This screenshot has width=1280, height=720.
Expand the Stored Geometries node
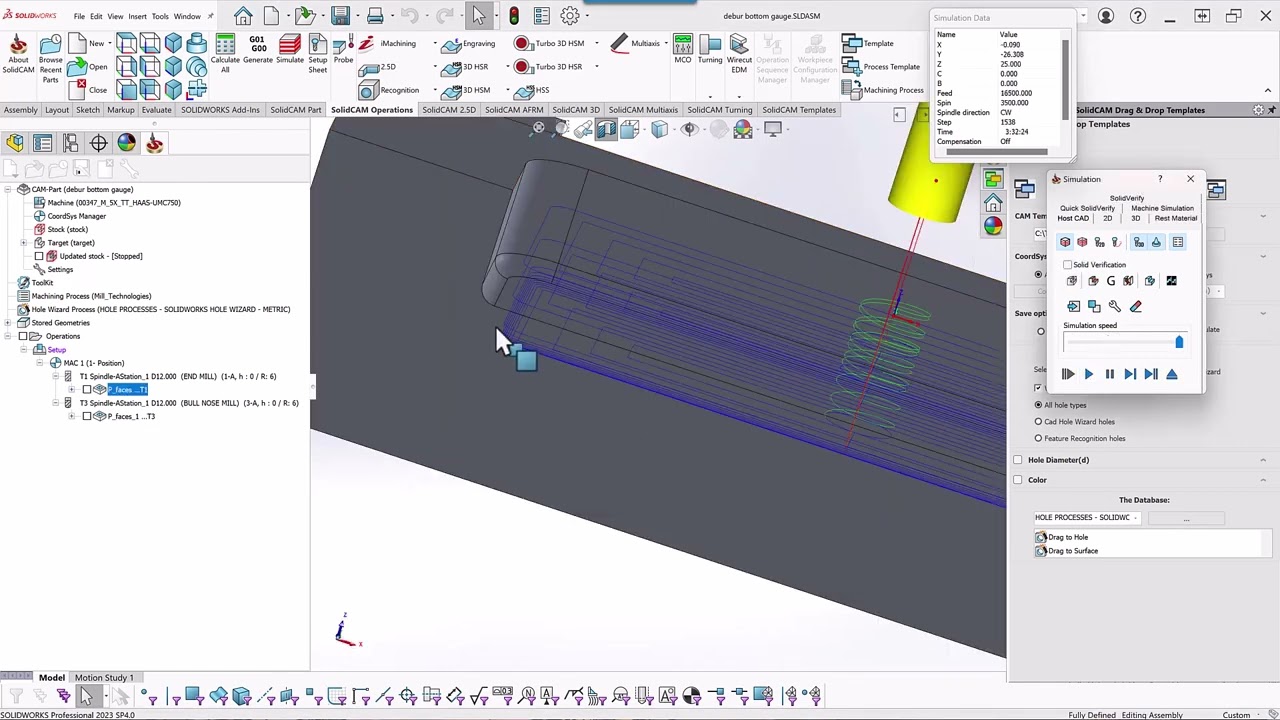point(8,323)
